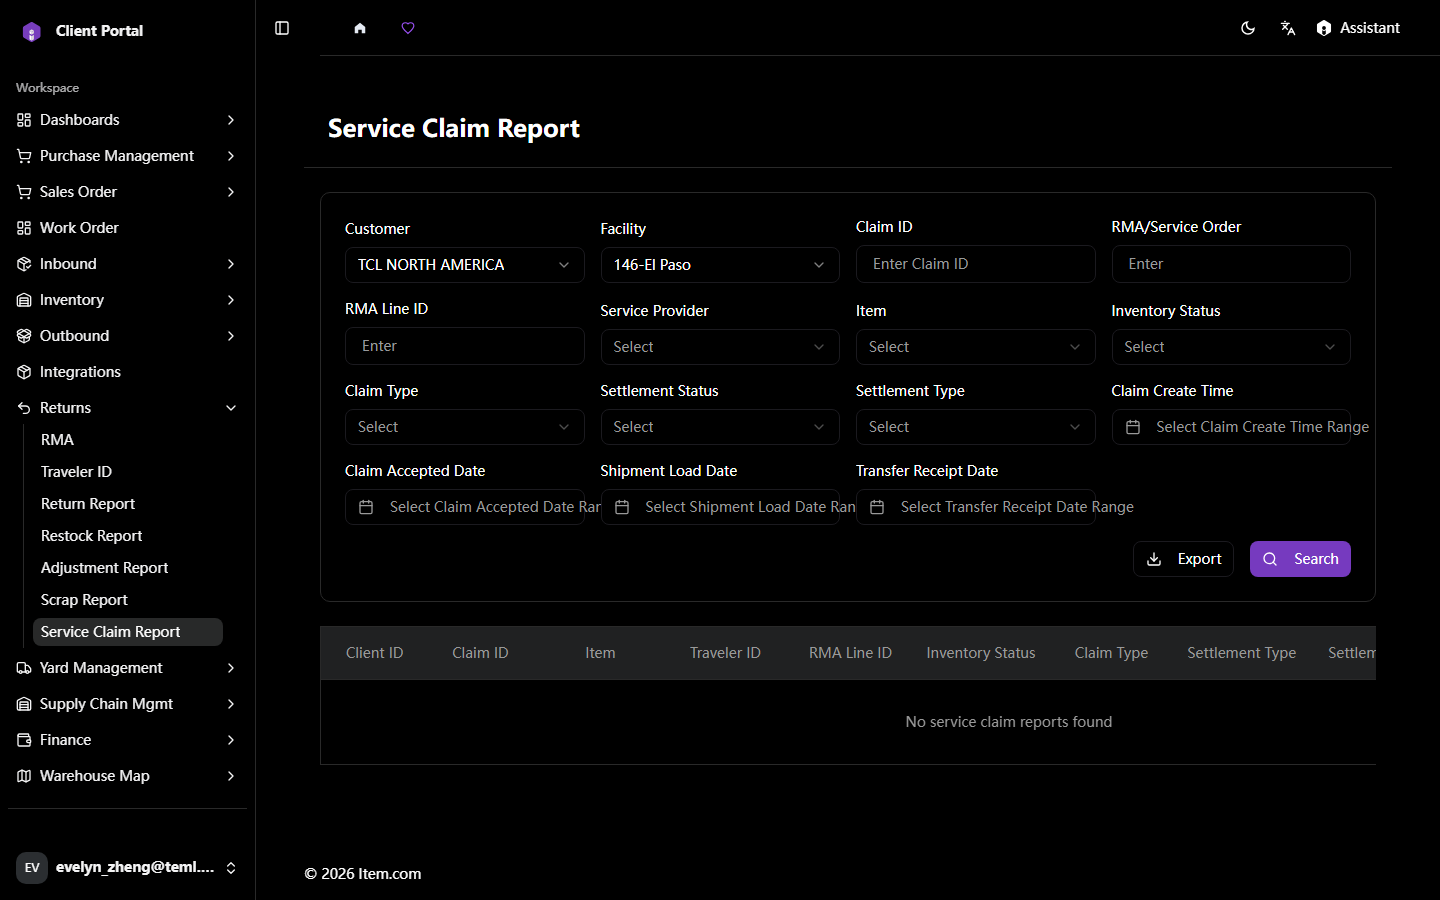Click the Warehouse Map icon
This screenshot has width=1440, height=900.
coord(24,776)
